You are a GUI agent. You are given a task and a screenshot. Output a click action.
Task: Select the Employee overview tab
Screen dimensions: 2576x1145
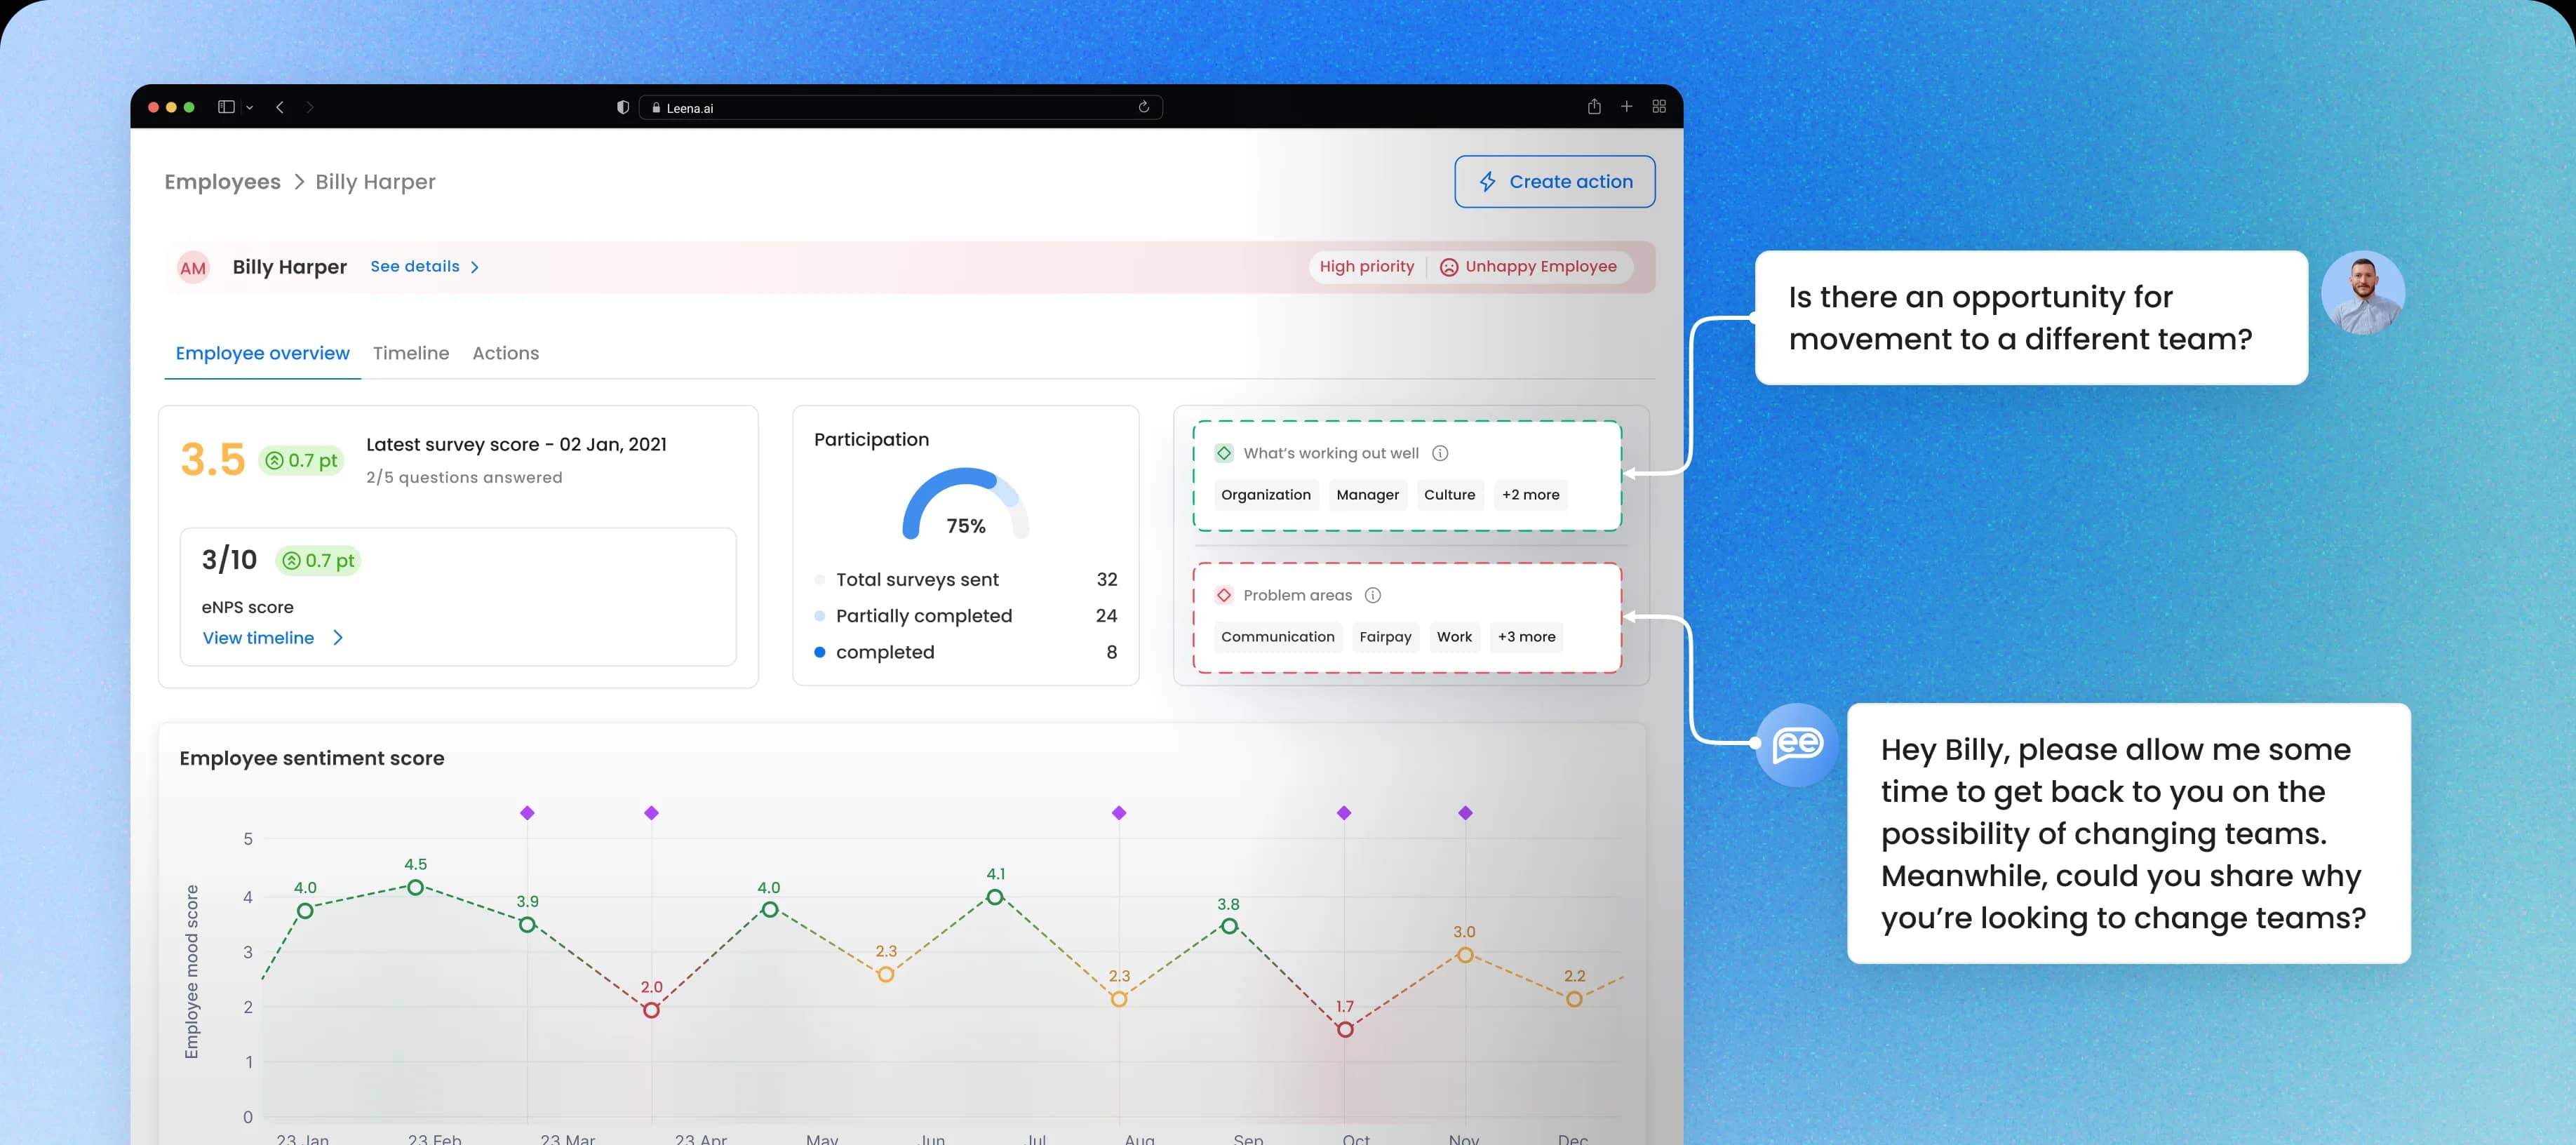pos(262,353)
